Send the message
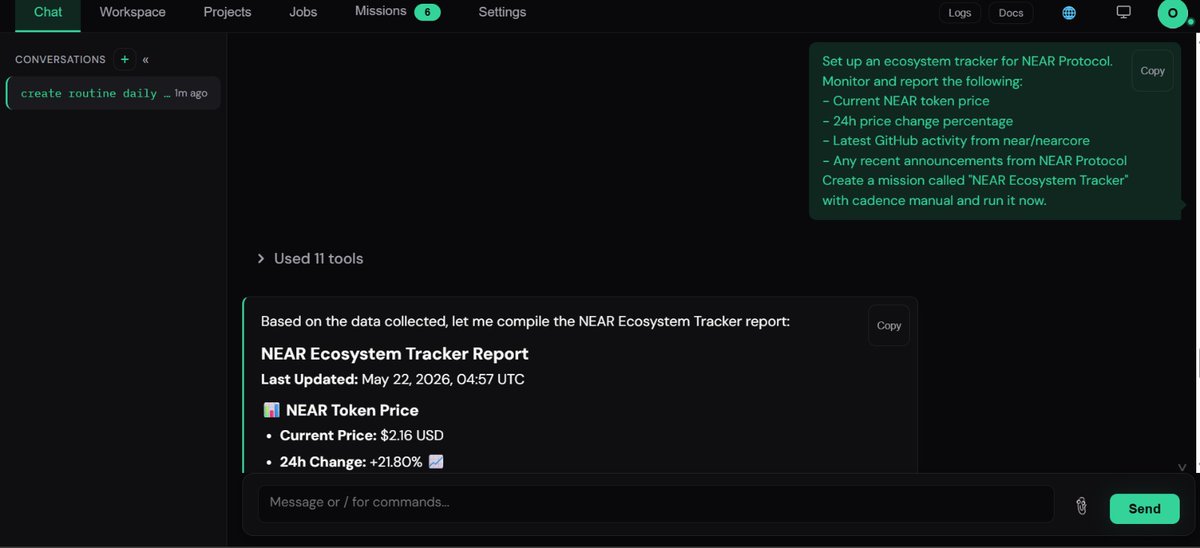 (1144, 508)
